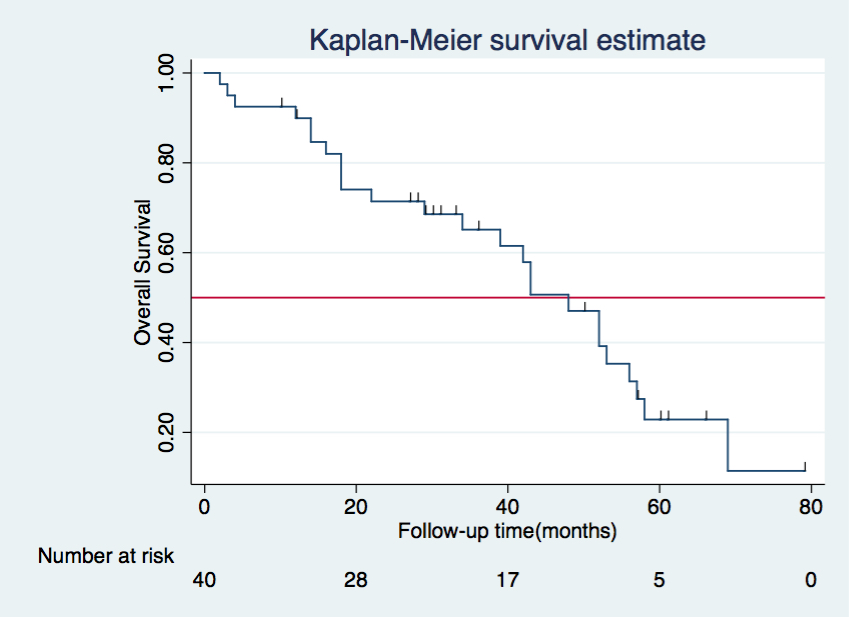849x617 pixels.
Task: Select the x-axis tick label 20
Action: [x=356, y=506]
